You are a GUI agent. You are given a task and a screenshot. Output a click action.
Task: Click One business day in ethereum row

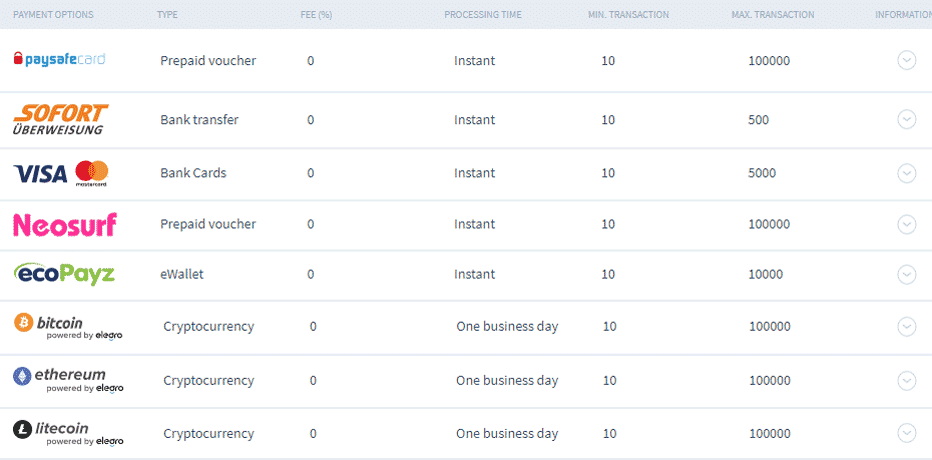pyautogui.click(x=507, y=380)
